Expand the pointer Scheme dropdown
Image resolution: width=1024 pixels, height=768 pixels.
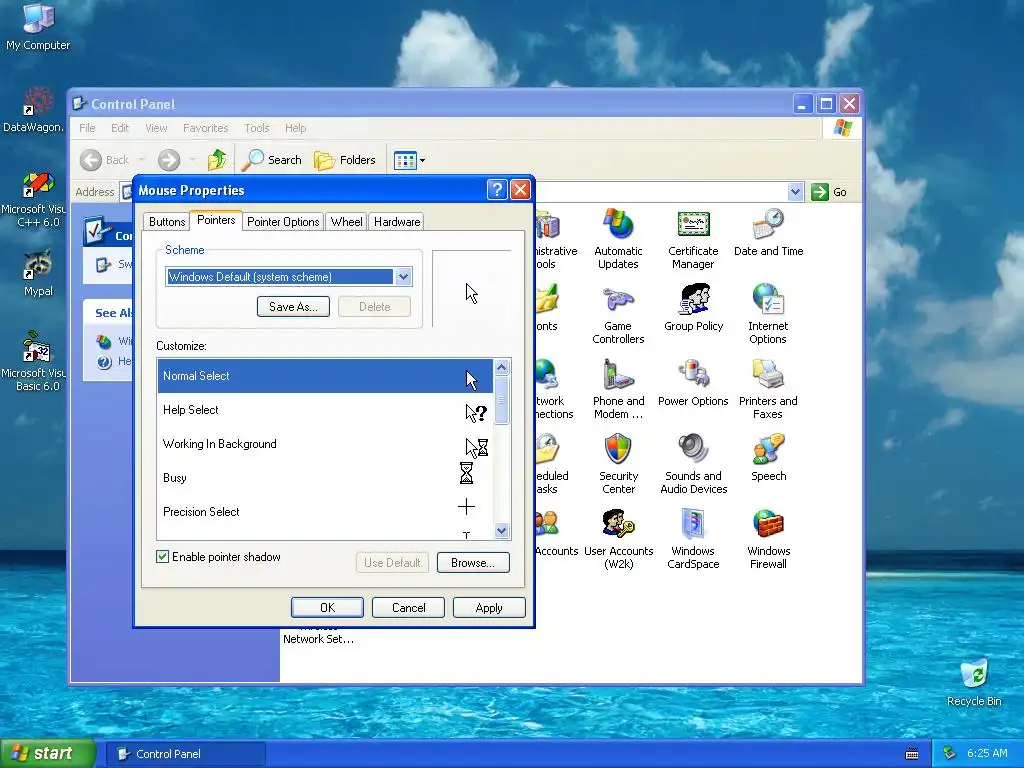pos(403,277)
